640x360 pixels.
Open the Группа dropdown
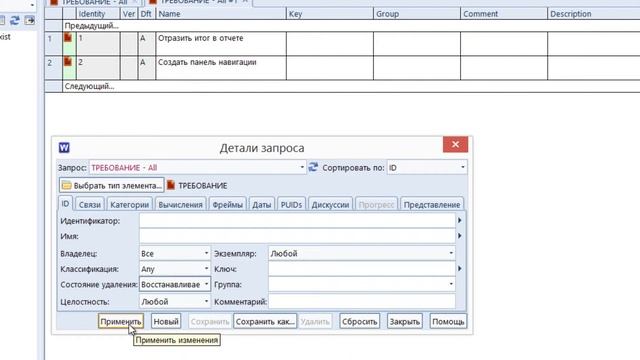click(x=451, y=284)
